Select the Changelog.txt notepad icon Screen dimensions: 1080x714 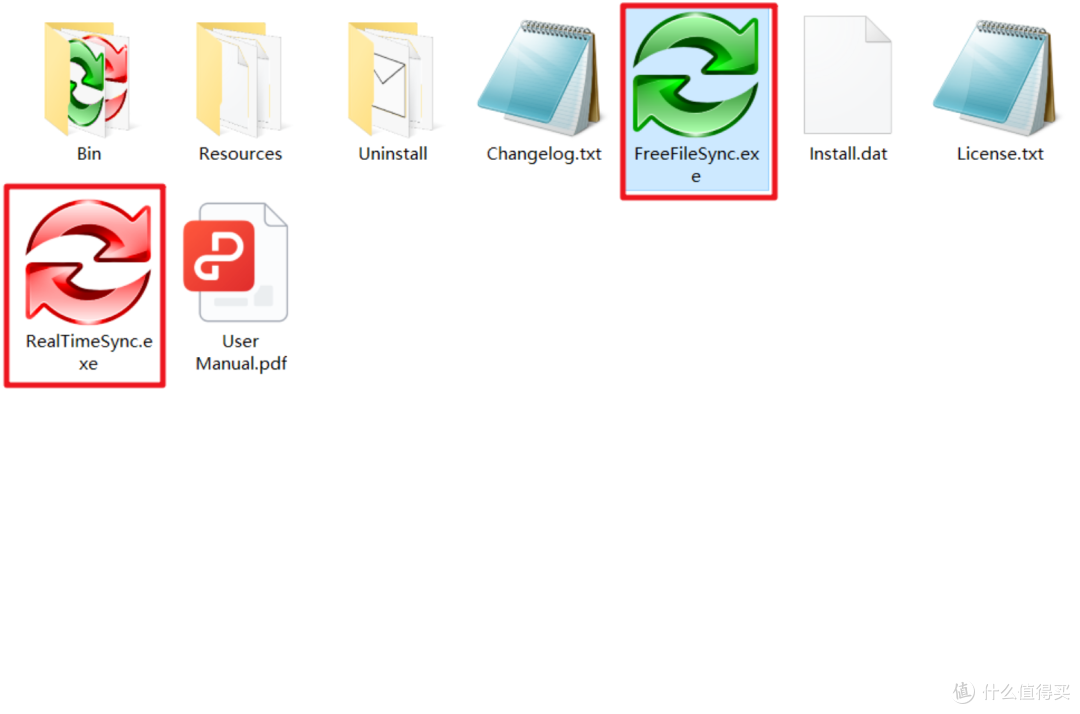(x=541, y=78)
